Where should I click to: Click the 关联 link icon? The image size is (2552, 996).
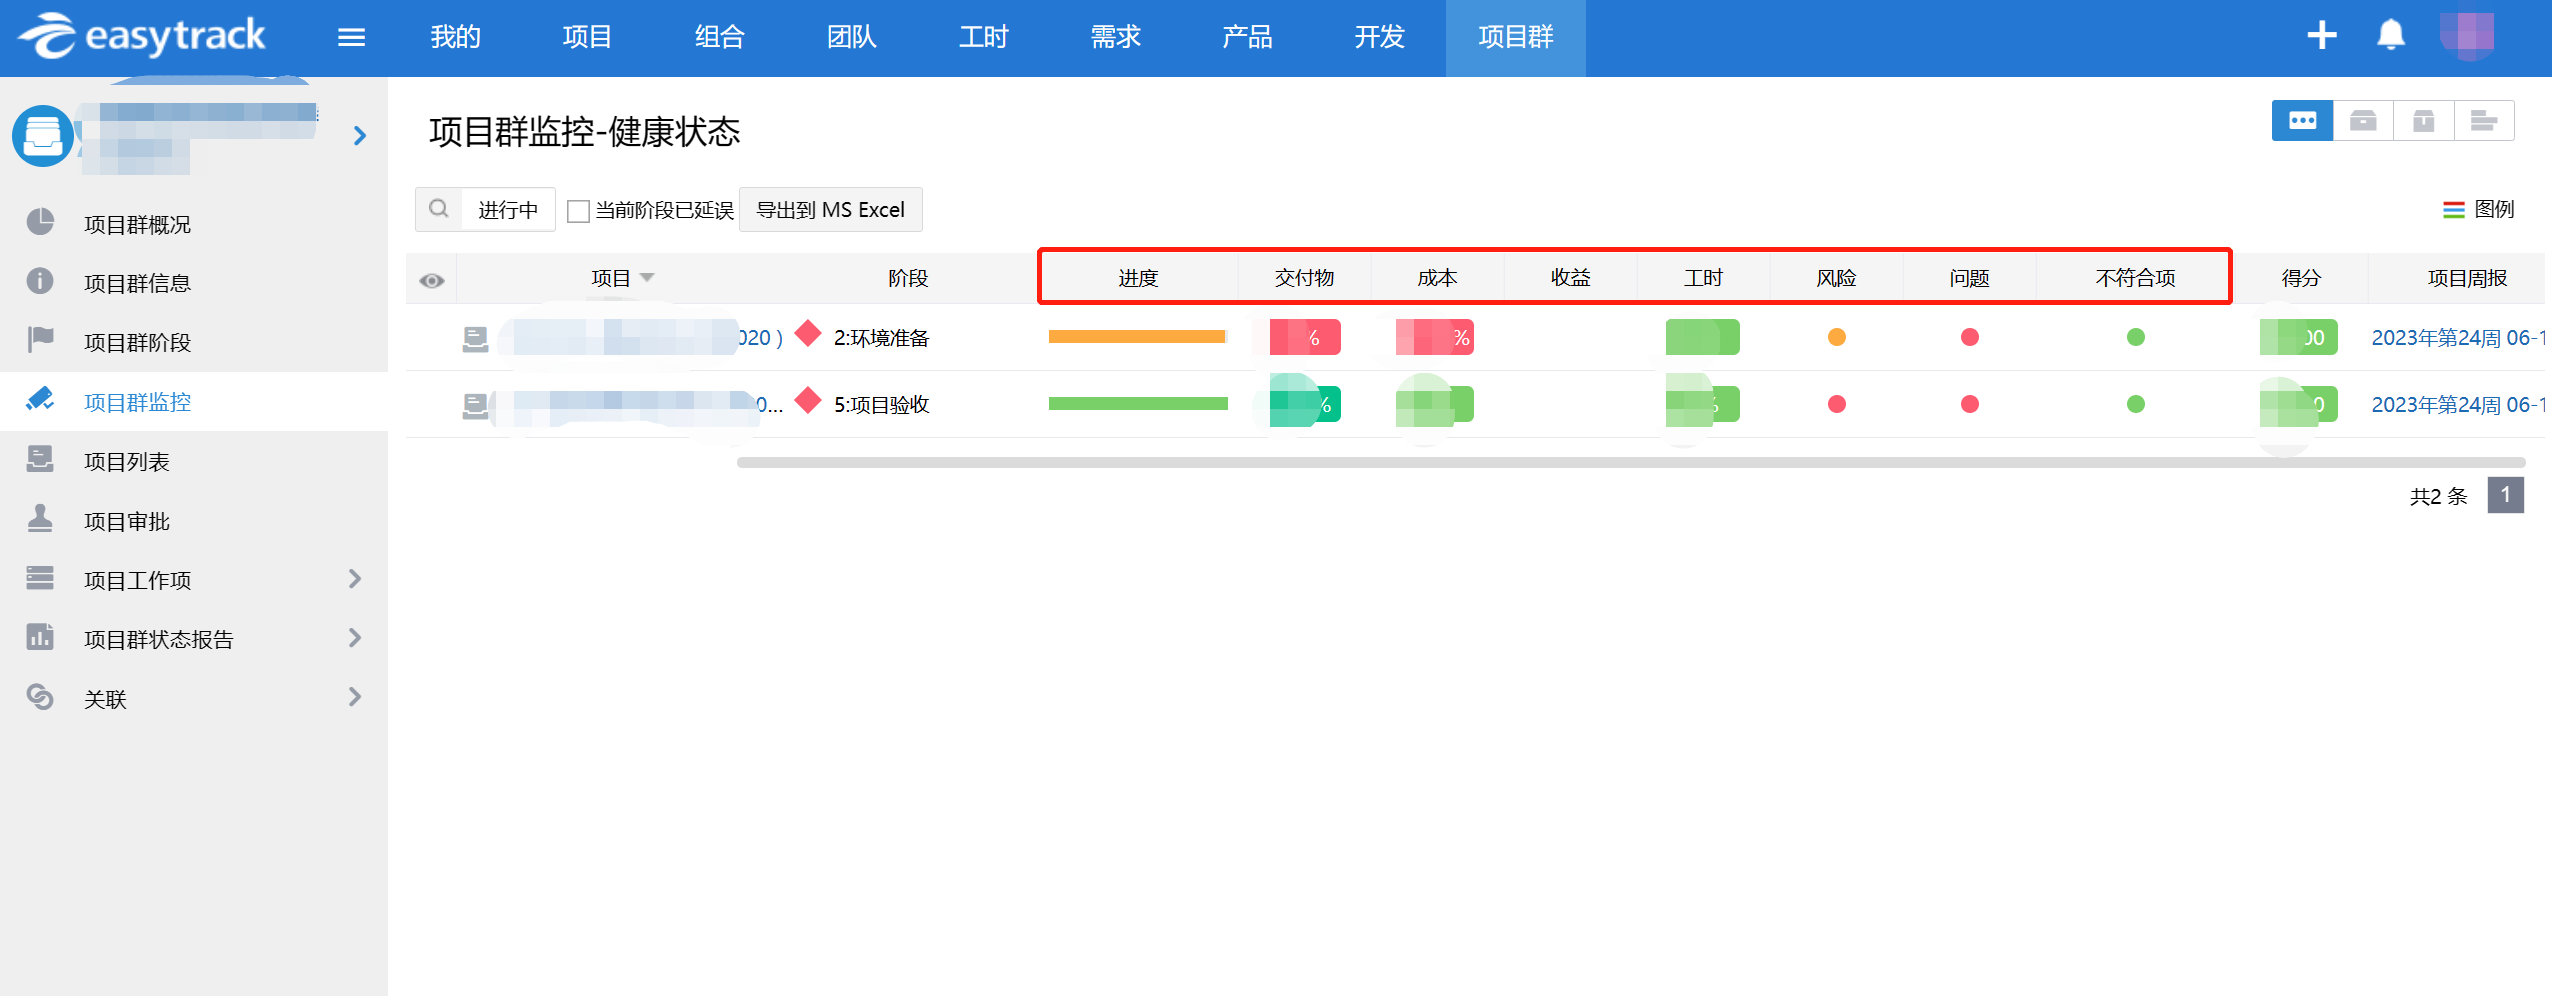click(x=40, y=696)
